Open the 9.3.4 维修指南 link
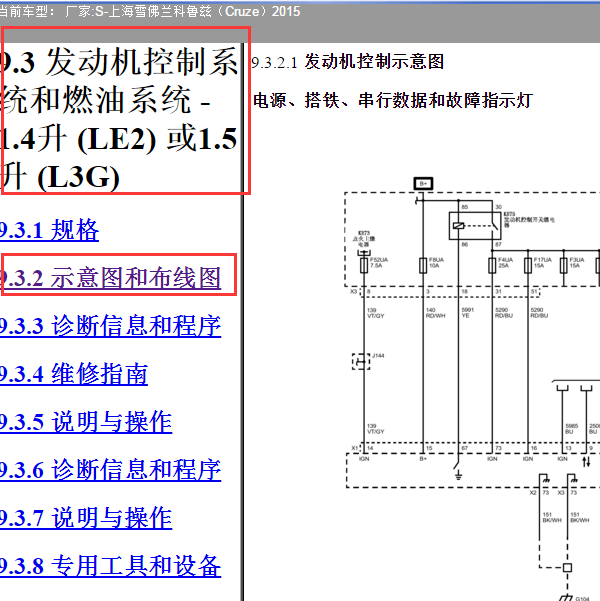600x601 pixels. click(x=74, y=374)
